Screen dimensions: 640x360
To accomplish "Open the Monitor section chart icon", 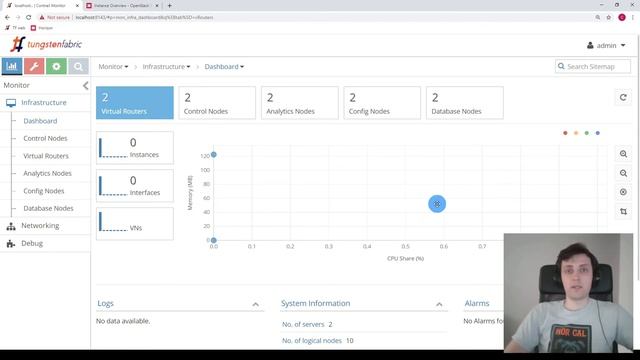I will click(x=12, y=66).
